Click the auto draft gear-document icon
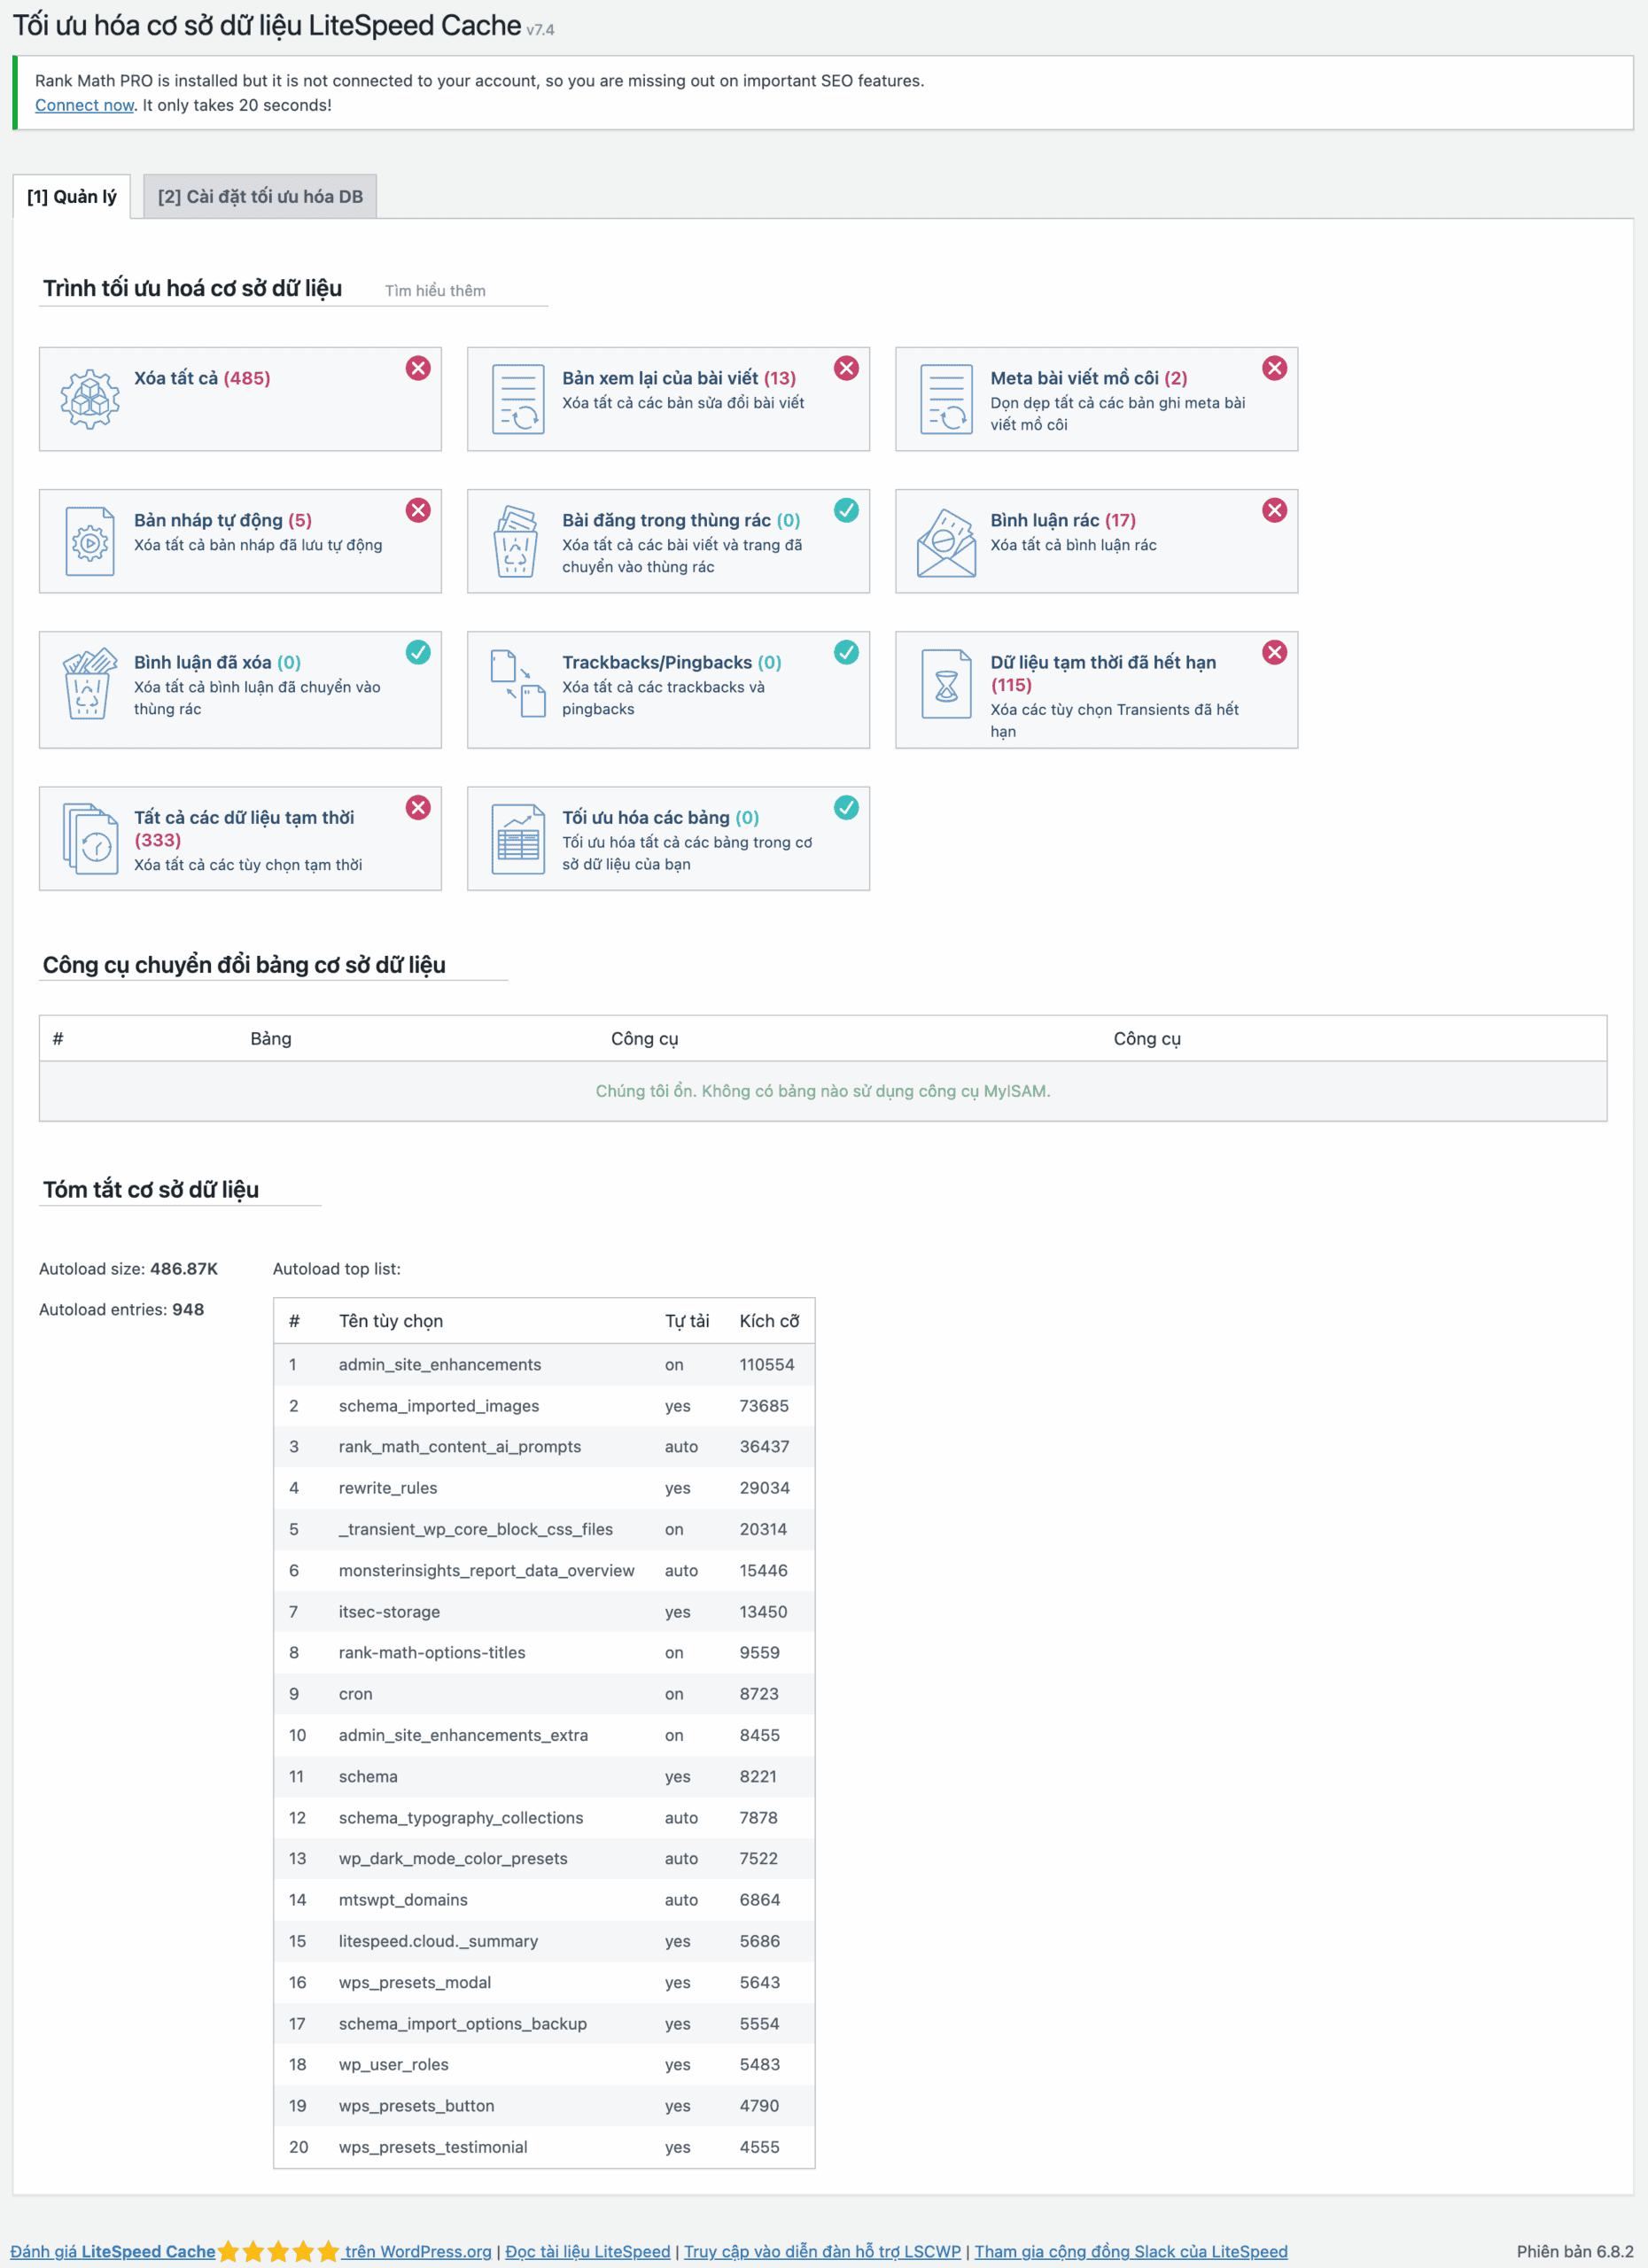This screenshot has width=1648, height=2268. tap(89, 541)
